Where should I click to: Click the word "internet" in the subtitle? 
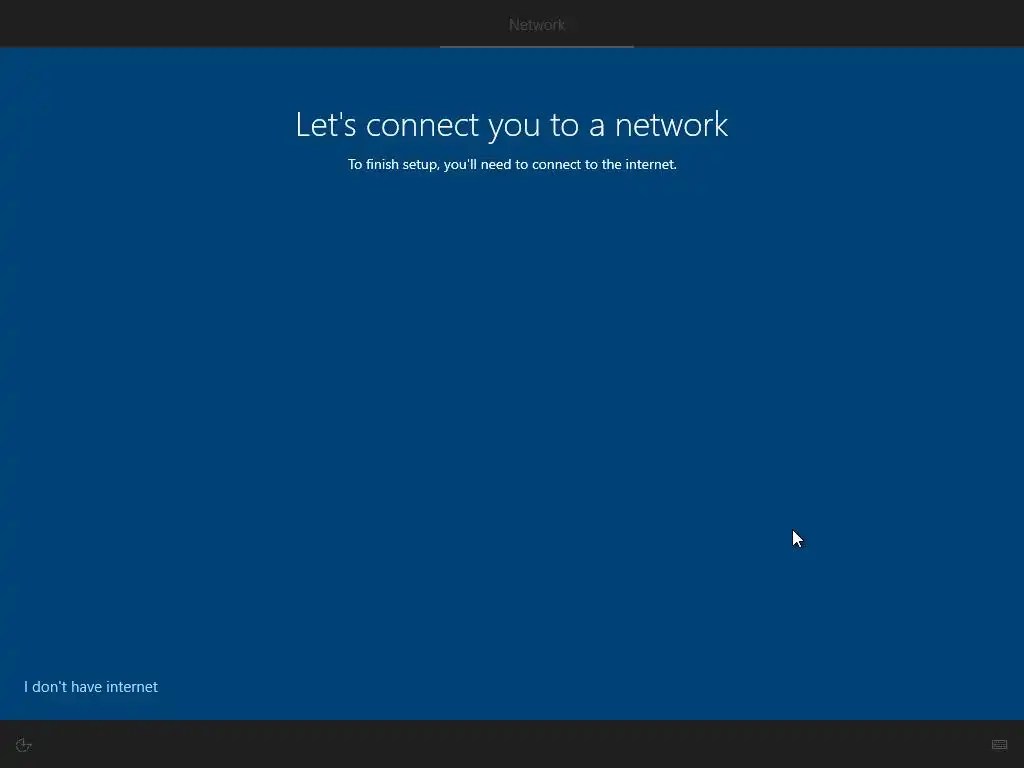(650, 165)
